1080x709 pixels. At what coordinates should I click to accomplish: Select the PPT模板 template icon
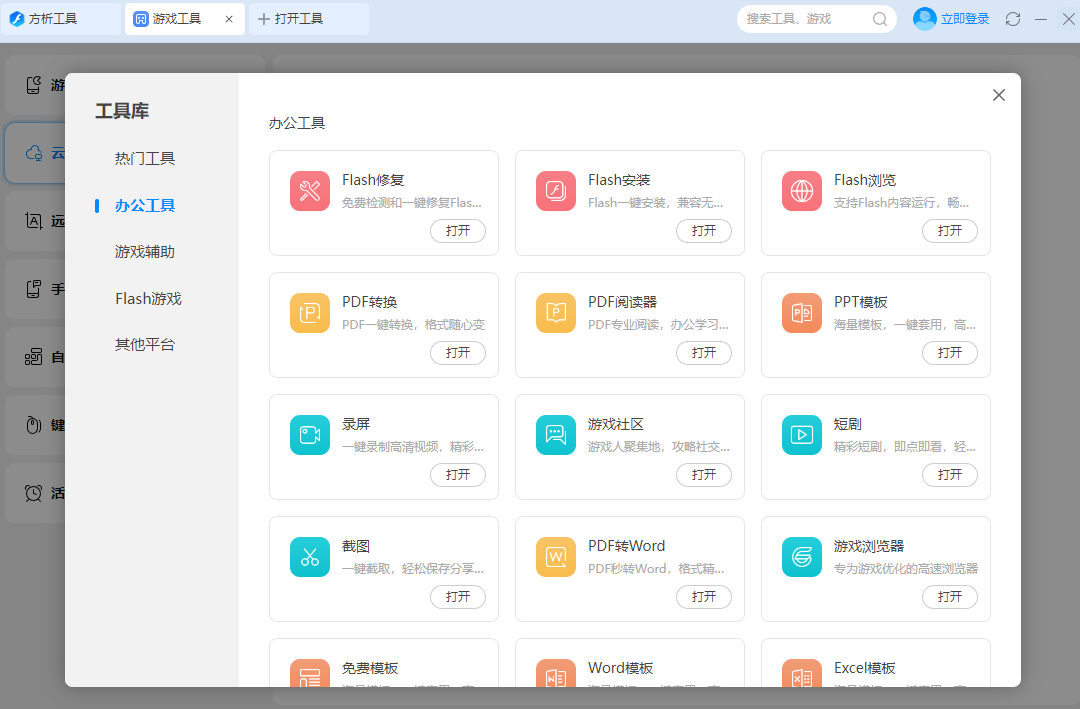tap(801, 313)
